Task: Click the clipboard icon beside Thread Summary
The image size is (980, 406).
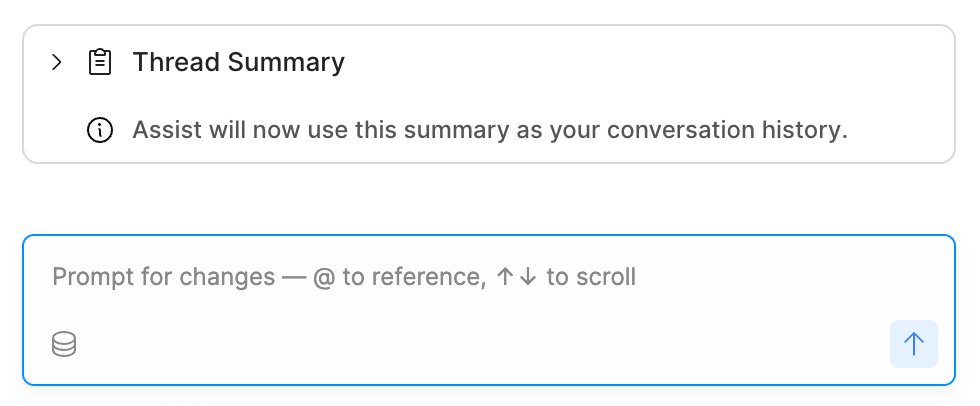Action: click(x=100, y=63)
